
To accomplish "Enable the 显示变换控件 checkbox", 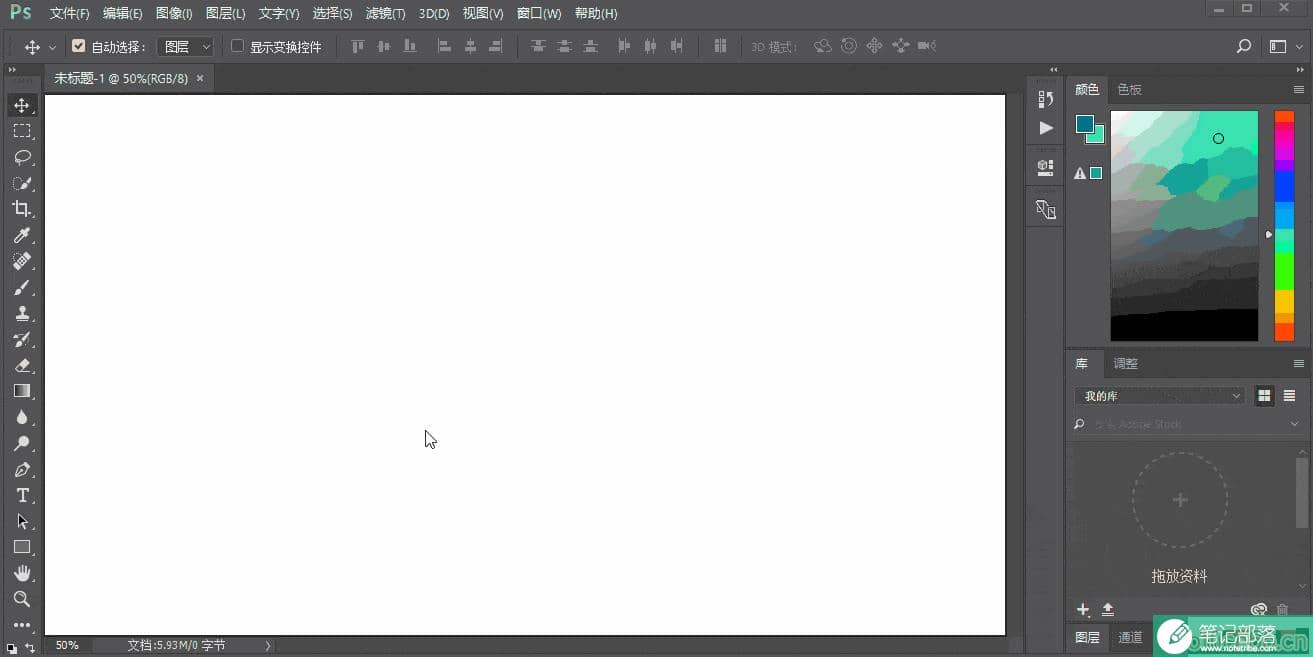I will [237, 46].
